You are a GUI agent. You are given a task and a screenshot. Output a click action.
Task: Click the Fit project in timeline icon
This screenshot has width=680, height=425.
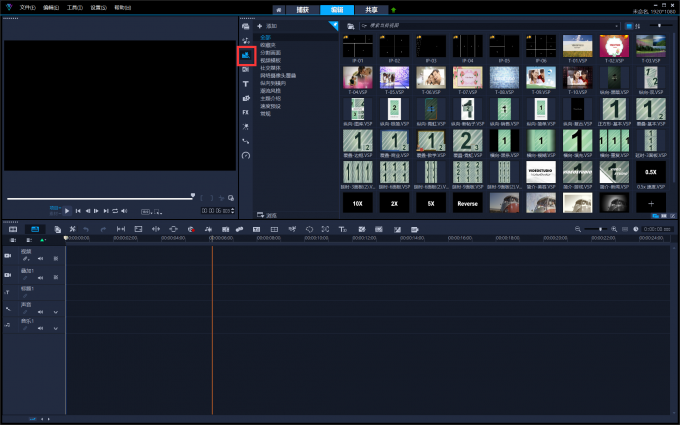[625, 229]
